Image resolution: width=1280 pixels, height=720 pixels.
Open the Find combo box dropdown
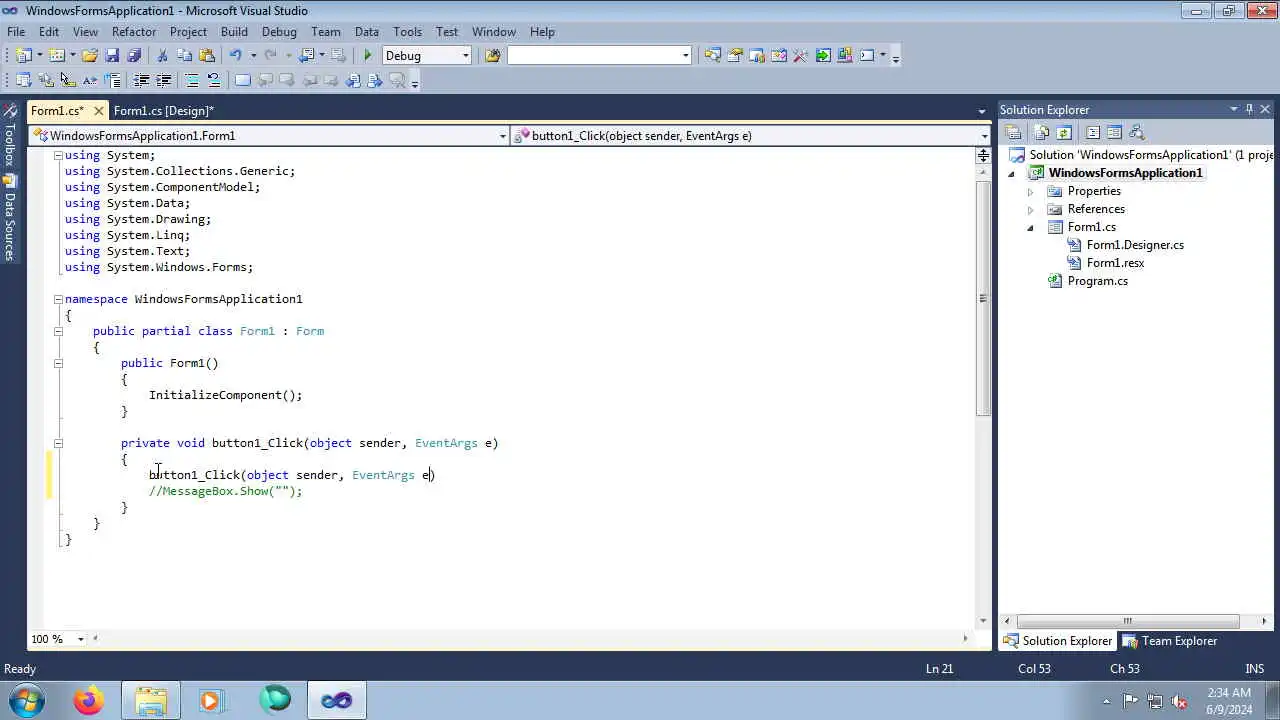(x=685, y=56)
